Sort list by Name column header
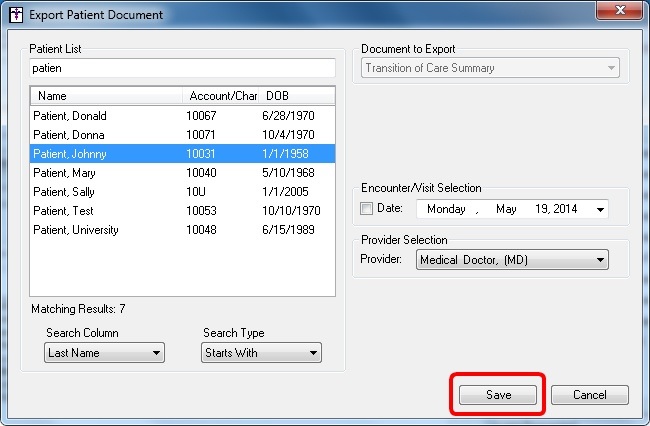This screenshot has width=650, height=426. point(107,97)
